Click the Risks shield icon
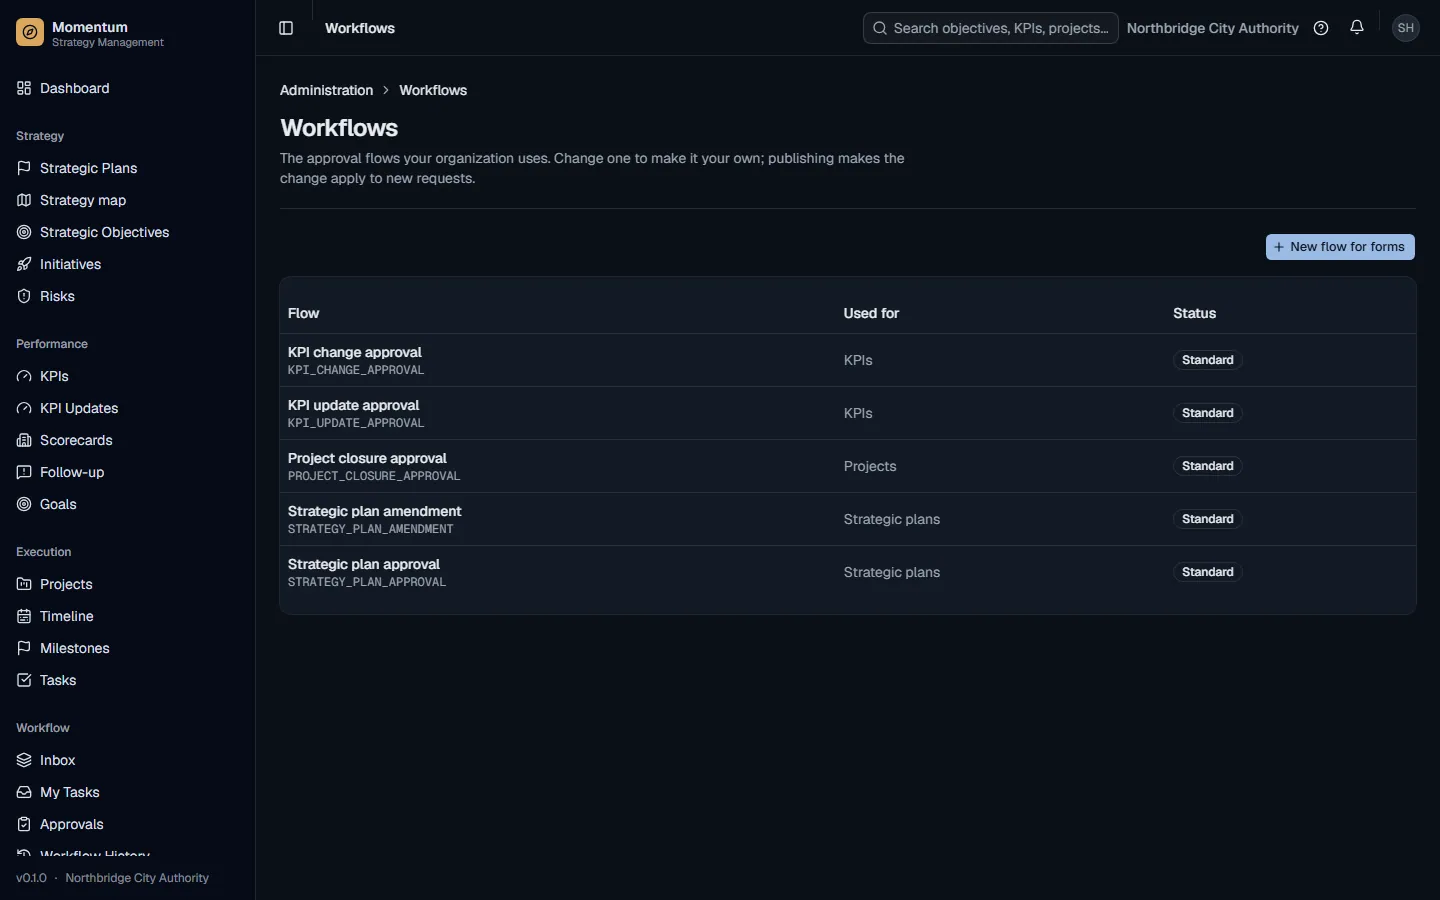This screenshot has height=900, width=1440. [24, 296]
